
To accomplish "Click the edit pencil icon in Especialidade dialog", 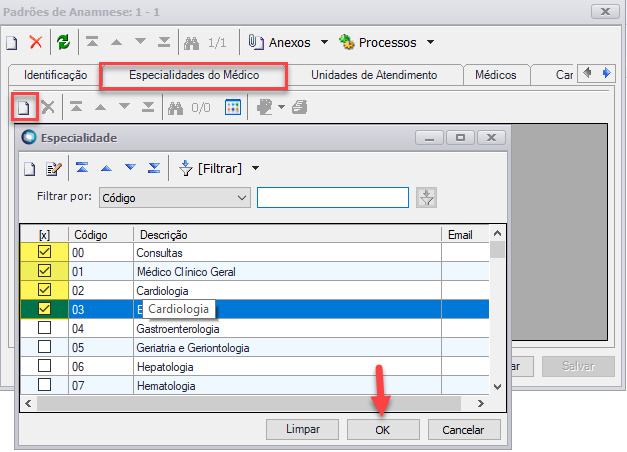I will (54, 169).
